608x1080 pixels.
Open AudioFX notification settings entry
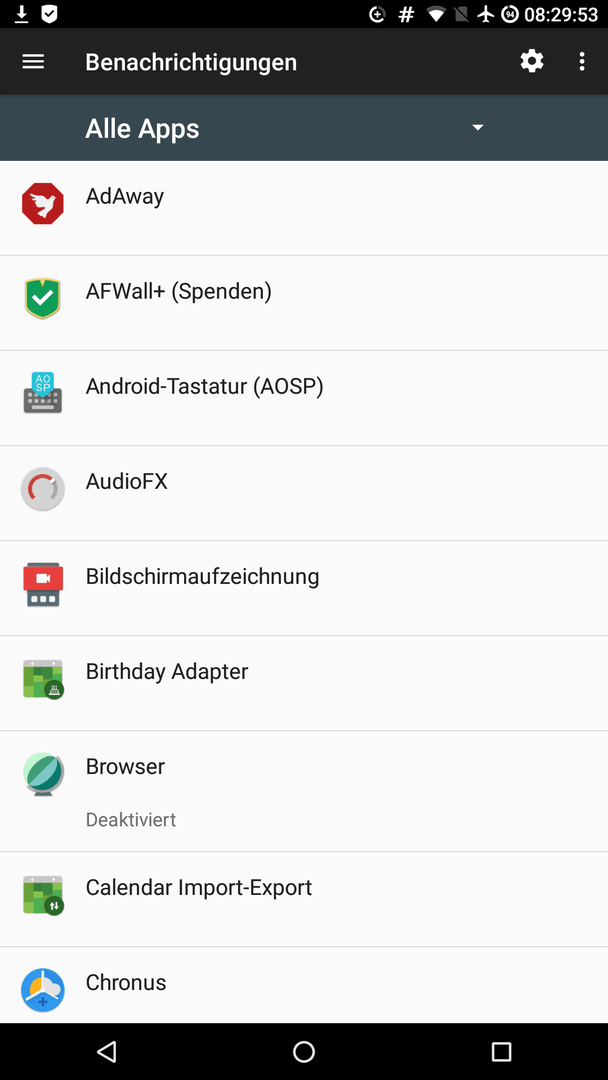coord(304,493)
